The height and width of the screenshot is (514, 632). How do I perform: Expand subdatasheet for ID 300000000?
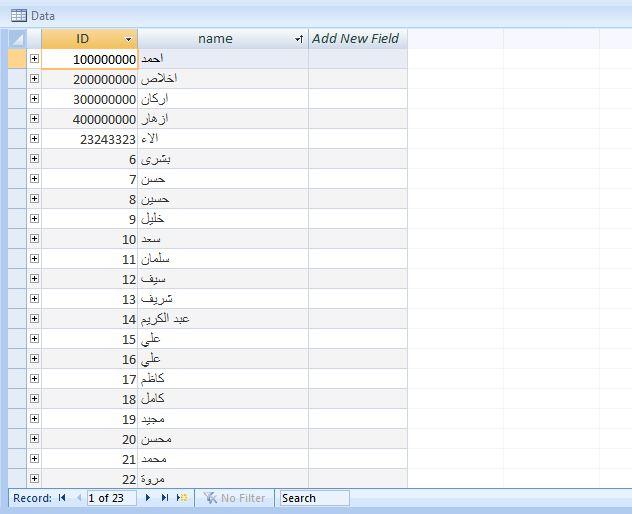(x=34, y=99)
